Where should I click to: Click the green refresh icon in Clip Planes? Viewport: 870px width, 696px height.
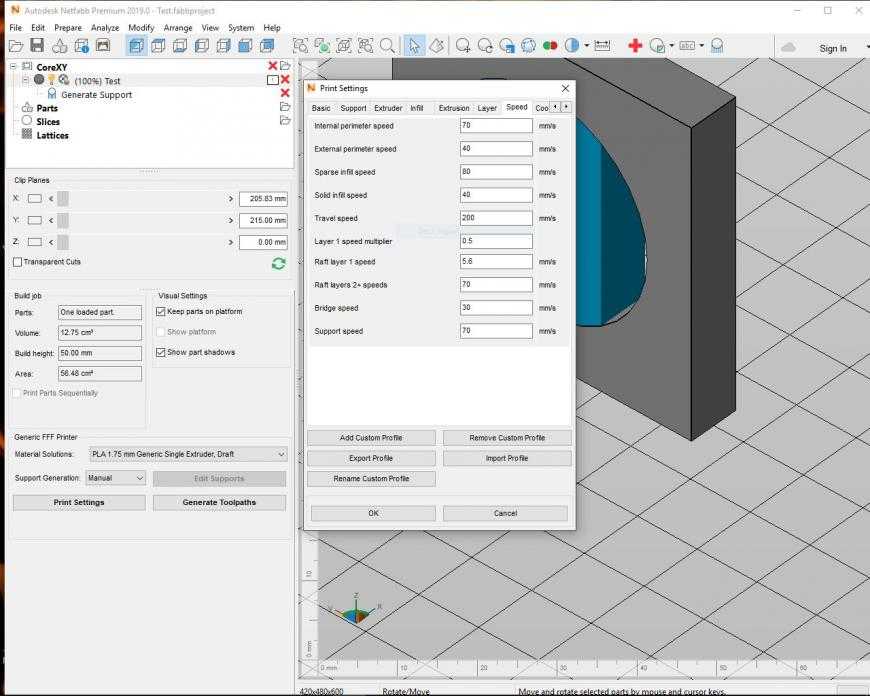279,264
